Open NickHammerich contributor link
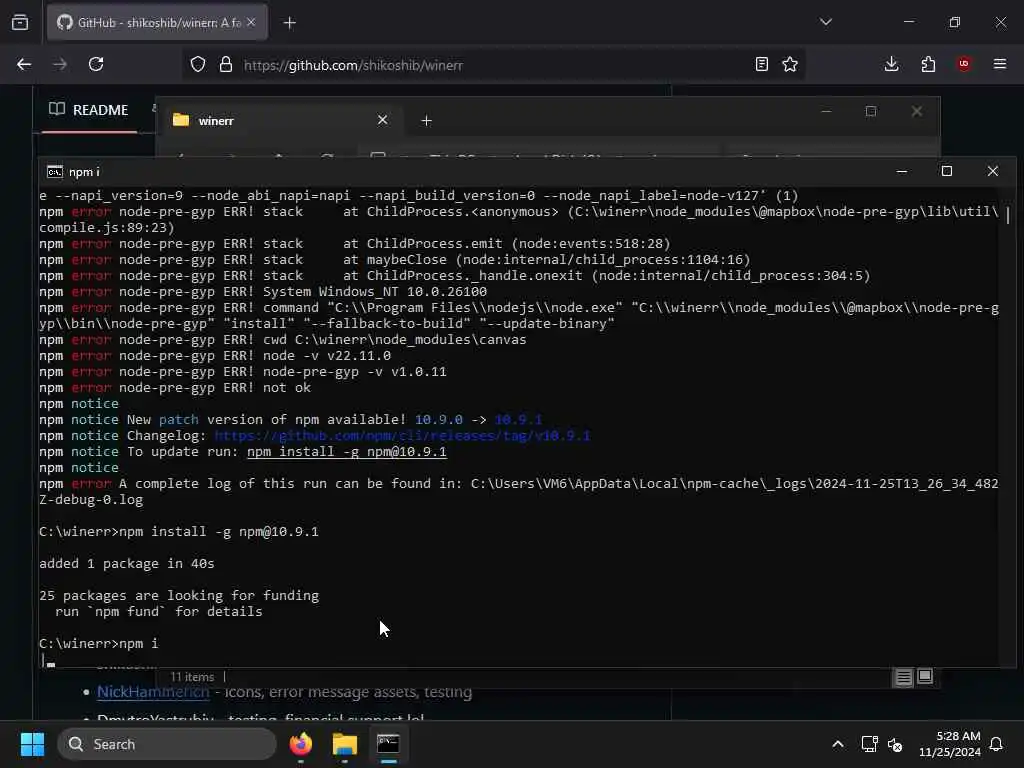Screen dimensions: 1024x768 [153, 692]
